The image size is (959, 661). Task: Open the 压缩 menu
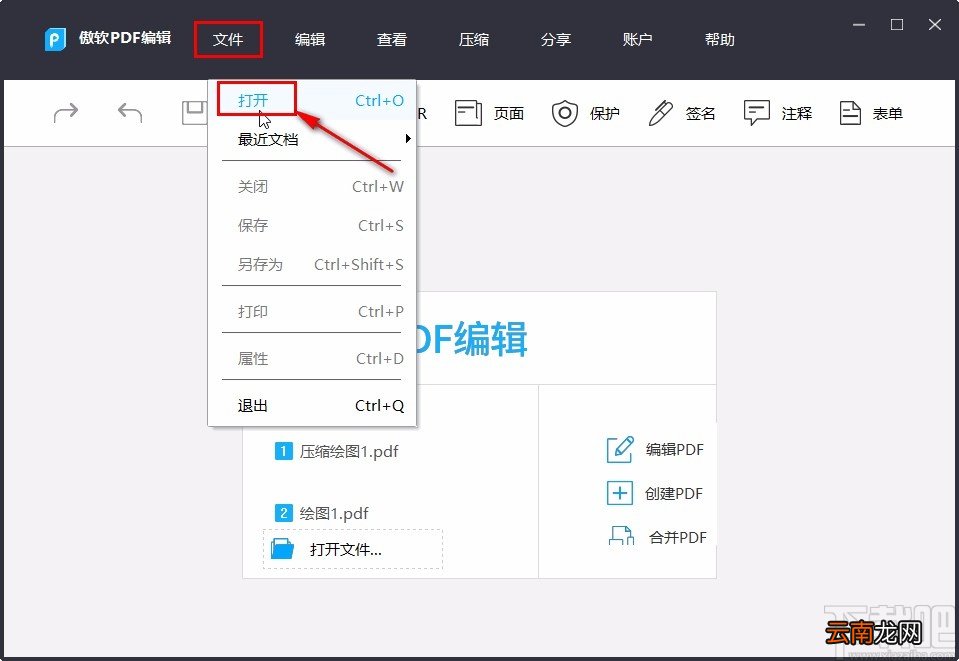tap(474, 40)
